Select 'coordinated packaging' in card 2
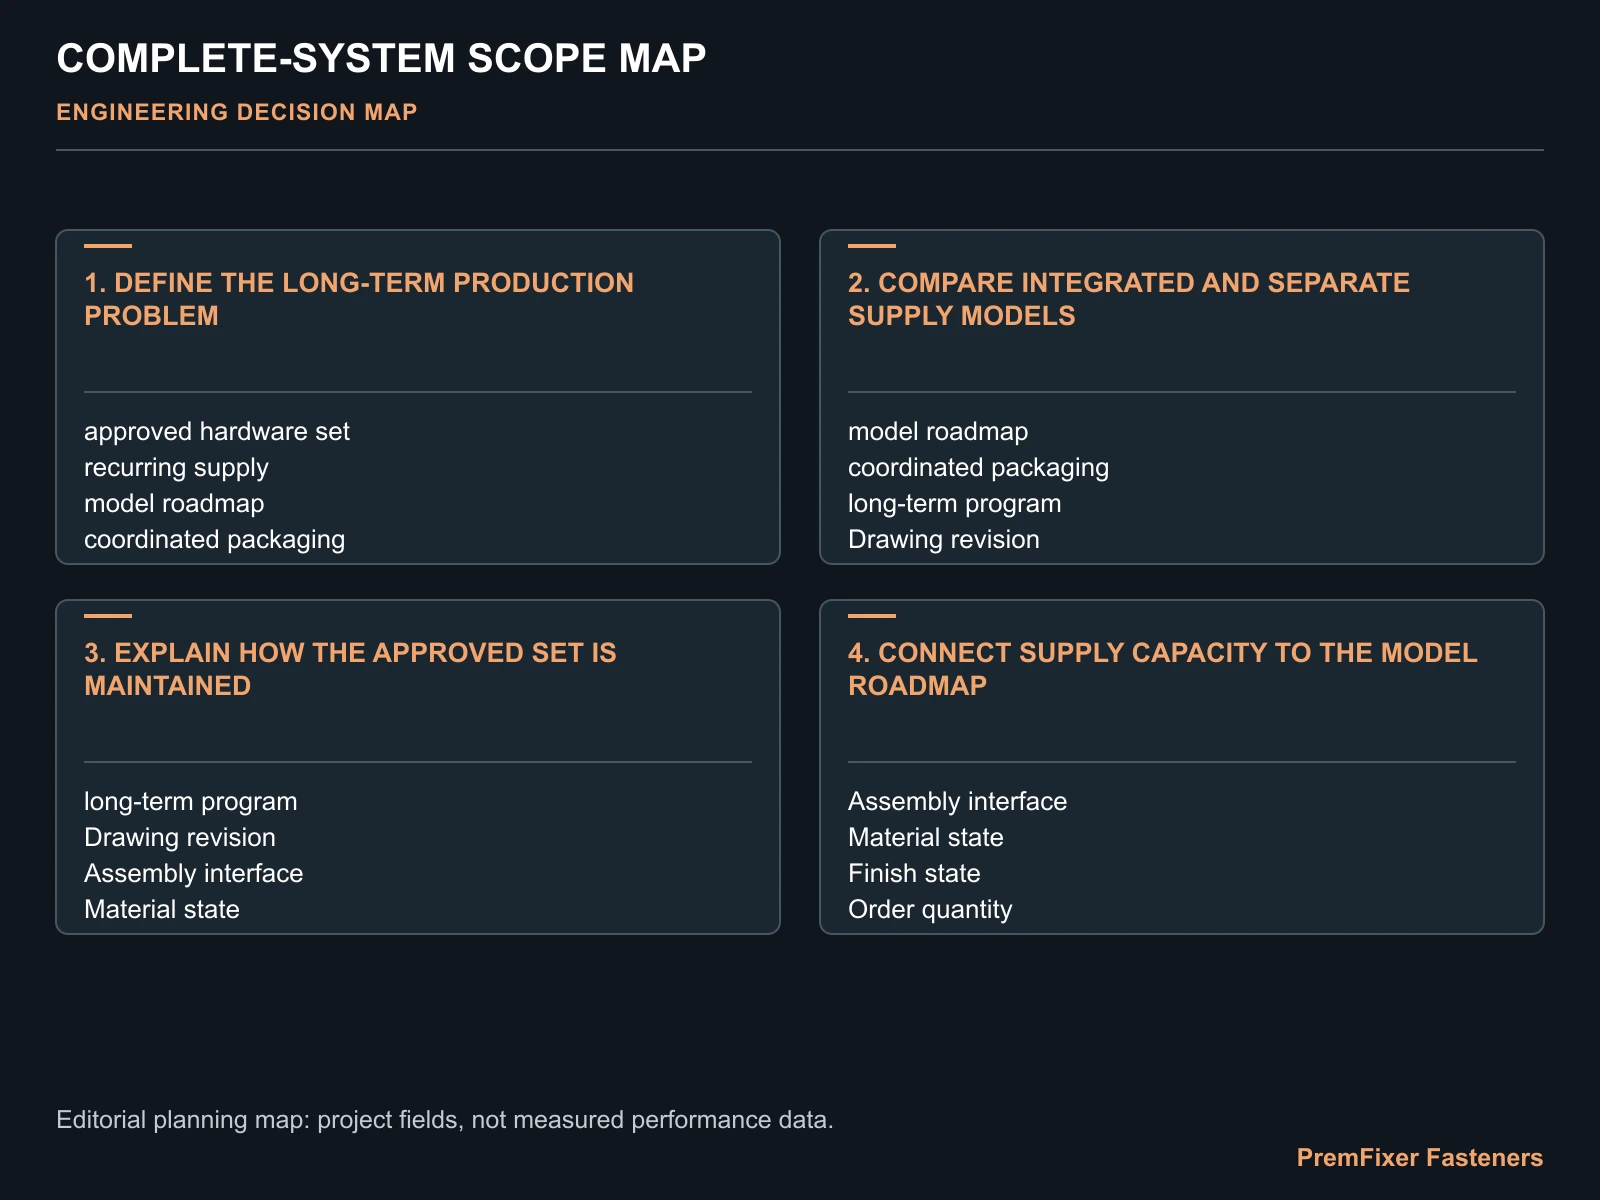Image resolution: width=1600 pixels, height=1200 pixels. tap(978, 467)
